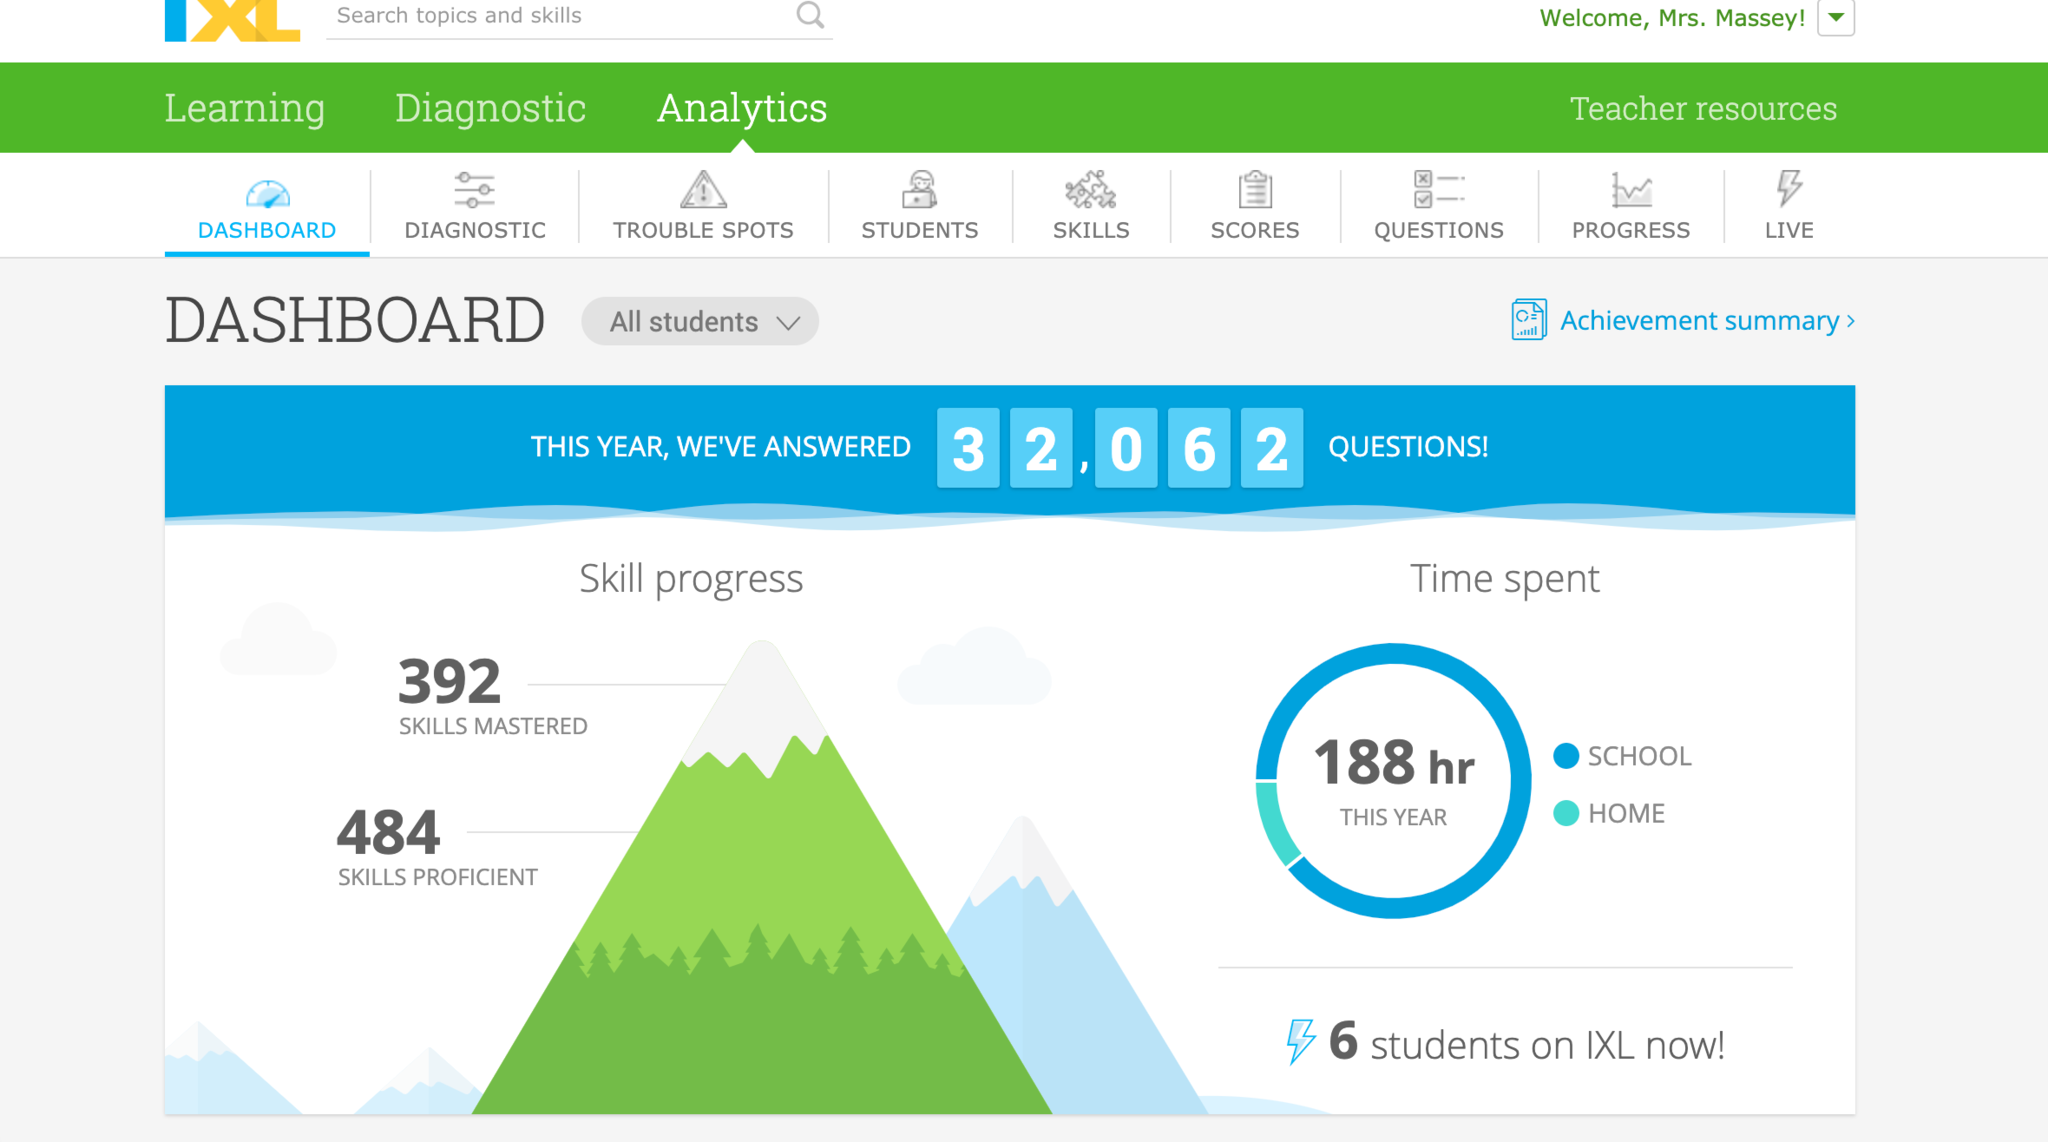The width and height of the screenshot is (2048, 1142).
Task: Click the Progress chart icon
Action: [x=1630, y=189]
